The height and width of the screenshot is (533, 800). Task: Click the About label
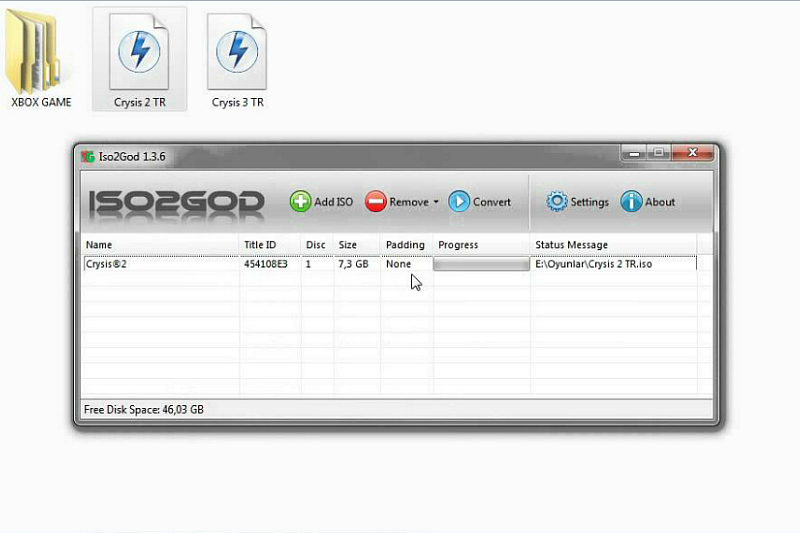[660, 202]
